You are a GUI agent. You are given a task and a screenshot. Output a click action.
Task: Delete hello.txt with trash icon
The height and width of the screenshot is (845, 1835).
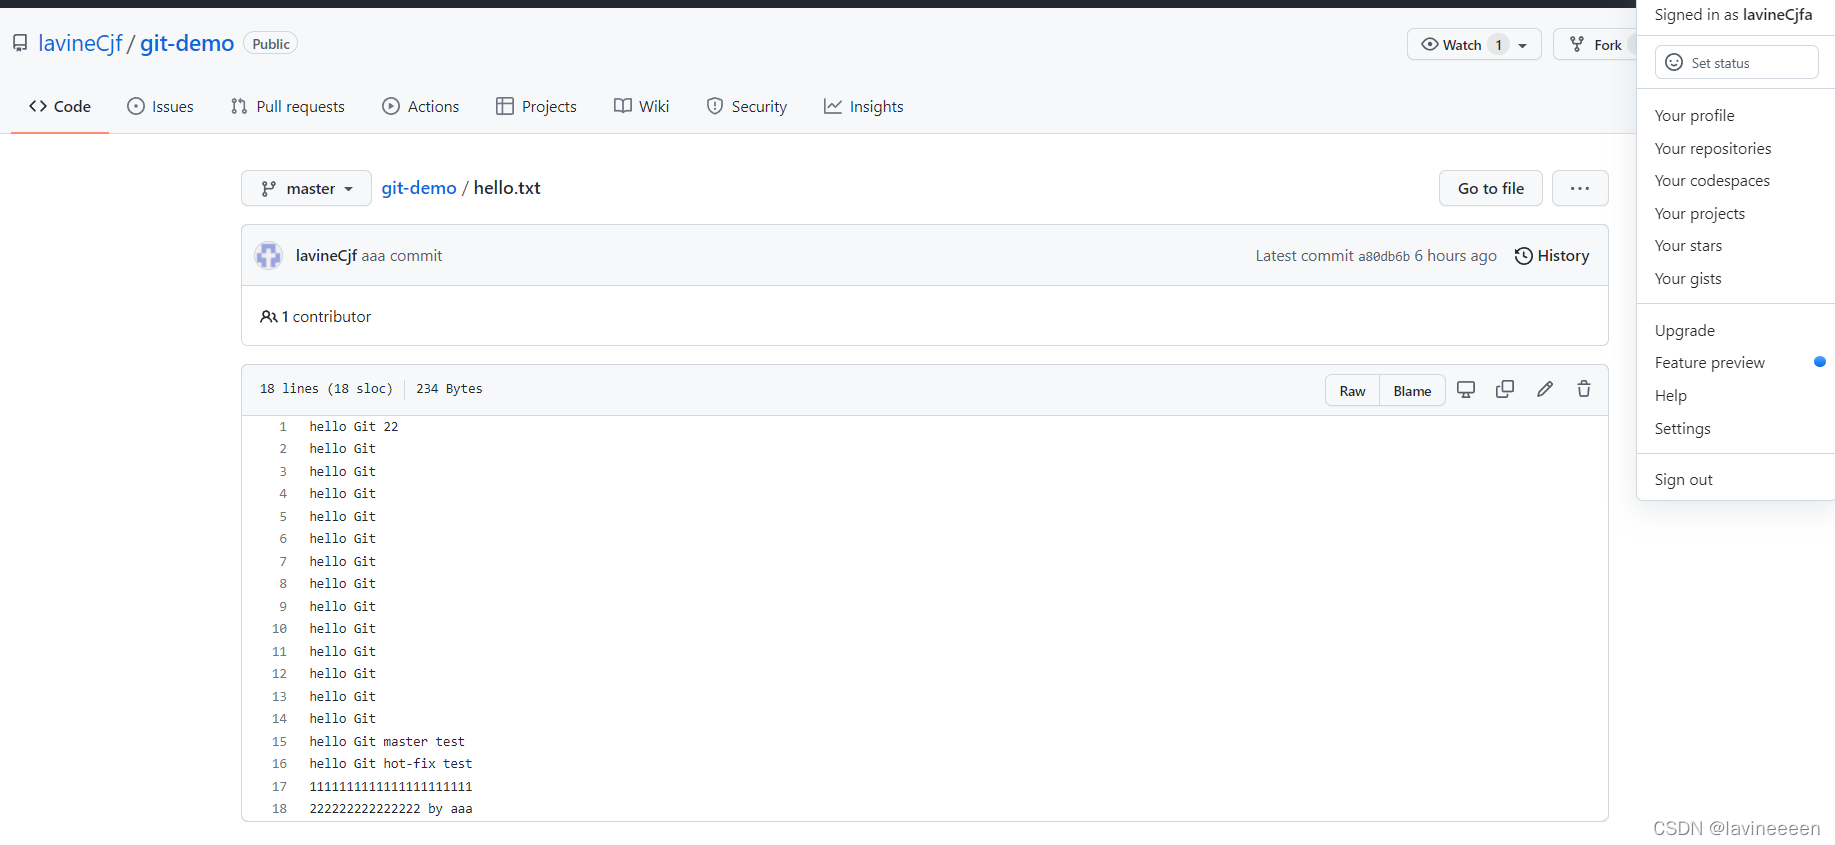coord(1584,389)
